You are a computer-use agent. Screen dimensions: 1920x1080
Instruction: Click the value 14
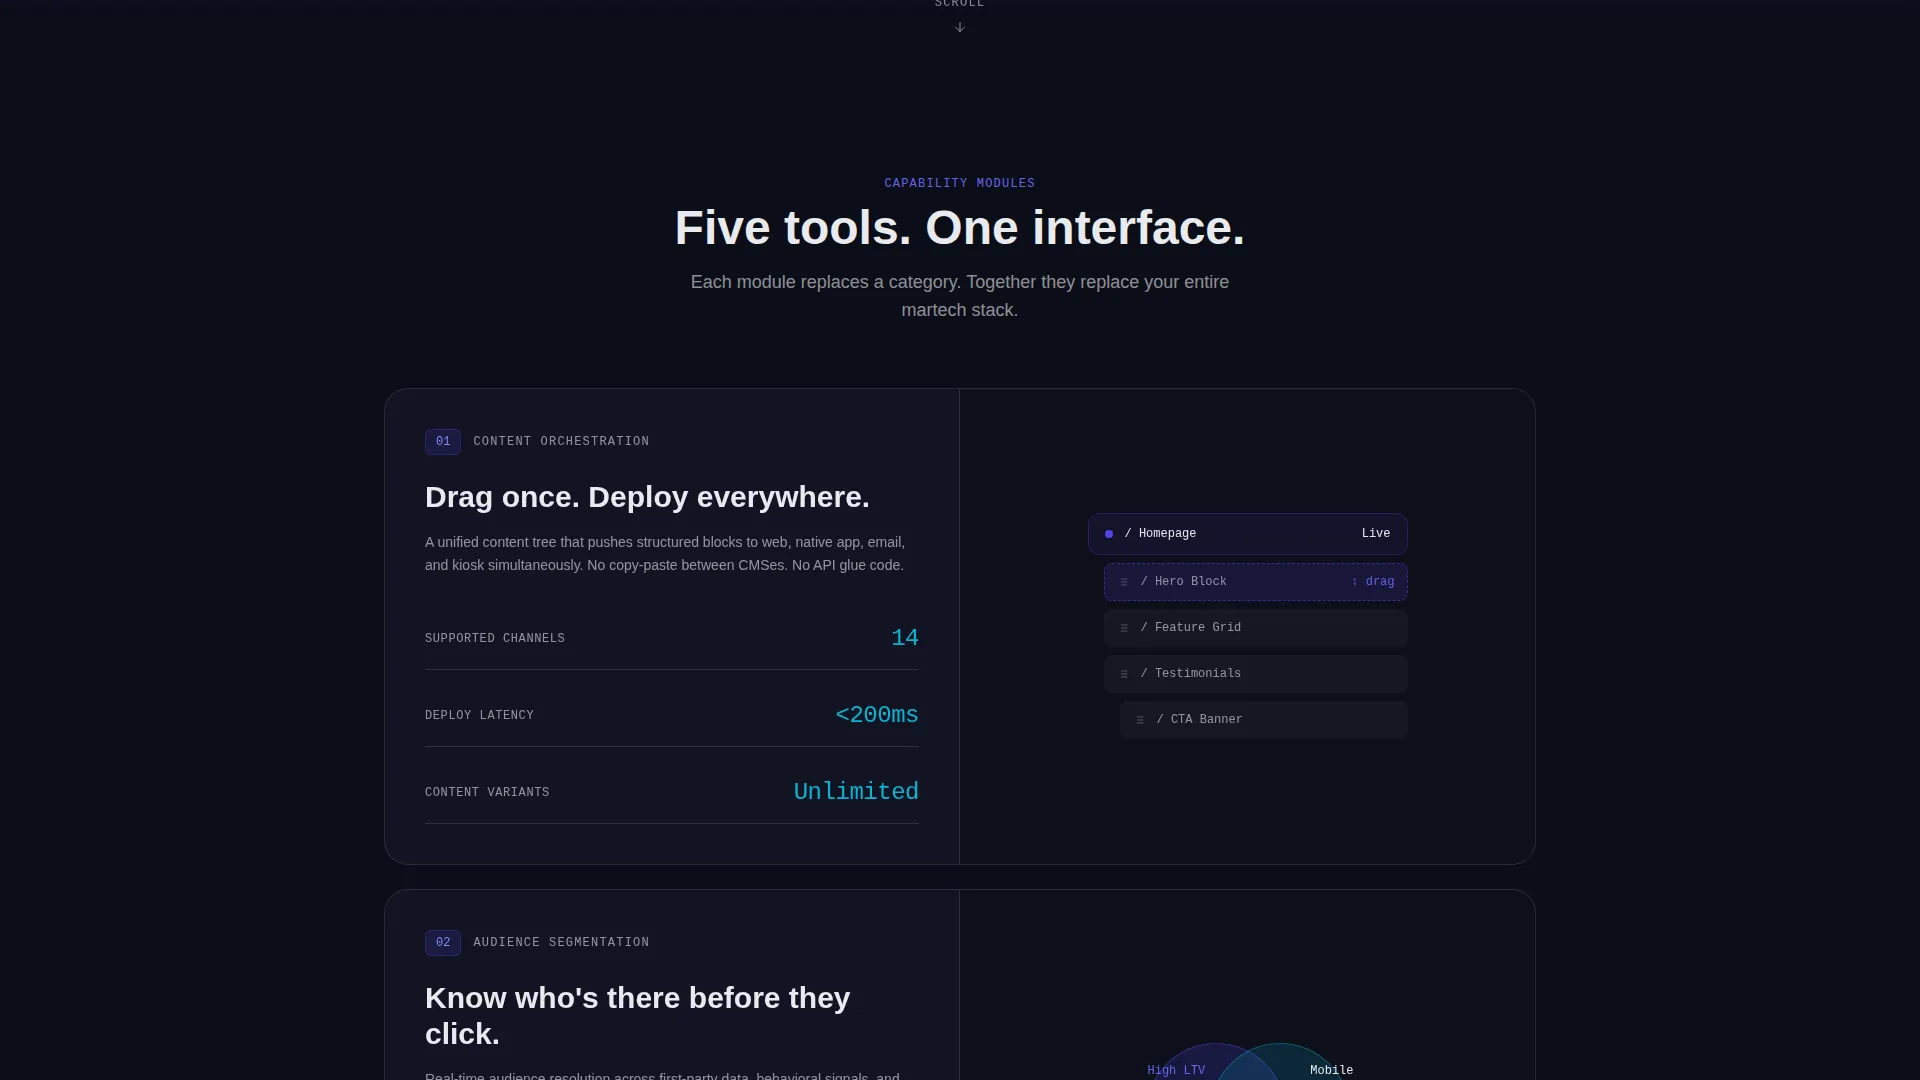(x=905, y=638)
